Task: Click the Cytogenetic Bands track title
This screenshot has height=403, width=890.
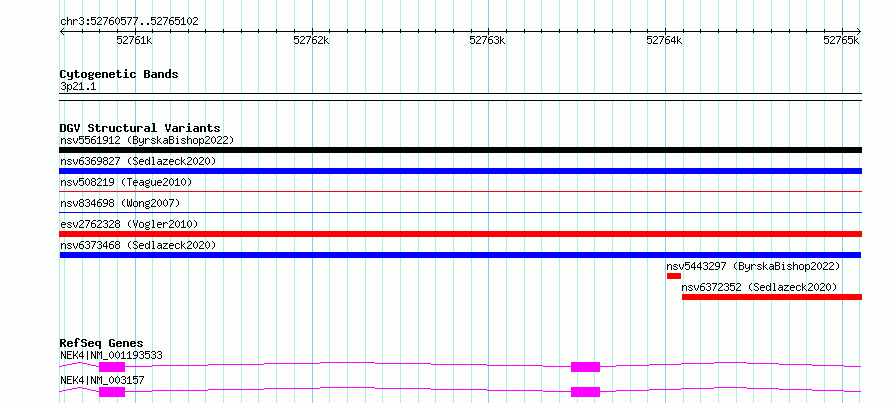Action: [119, 74]
